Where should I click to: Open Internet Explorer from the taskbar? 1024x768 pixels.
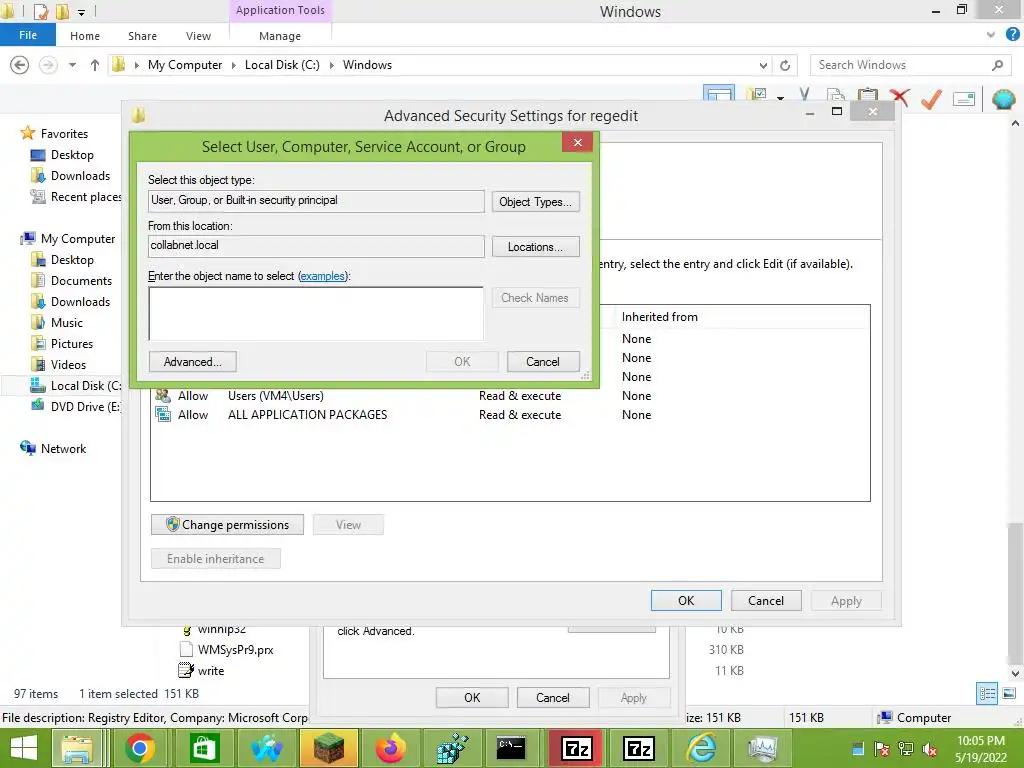coord(701,748)
